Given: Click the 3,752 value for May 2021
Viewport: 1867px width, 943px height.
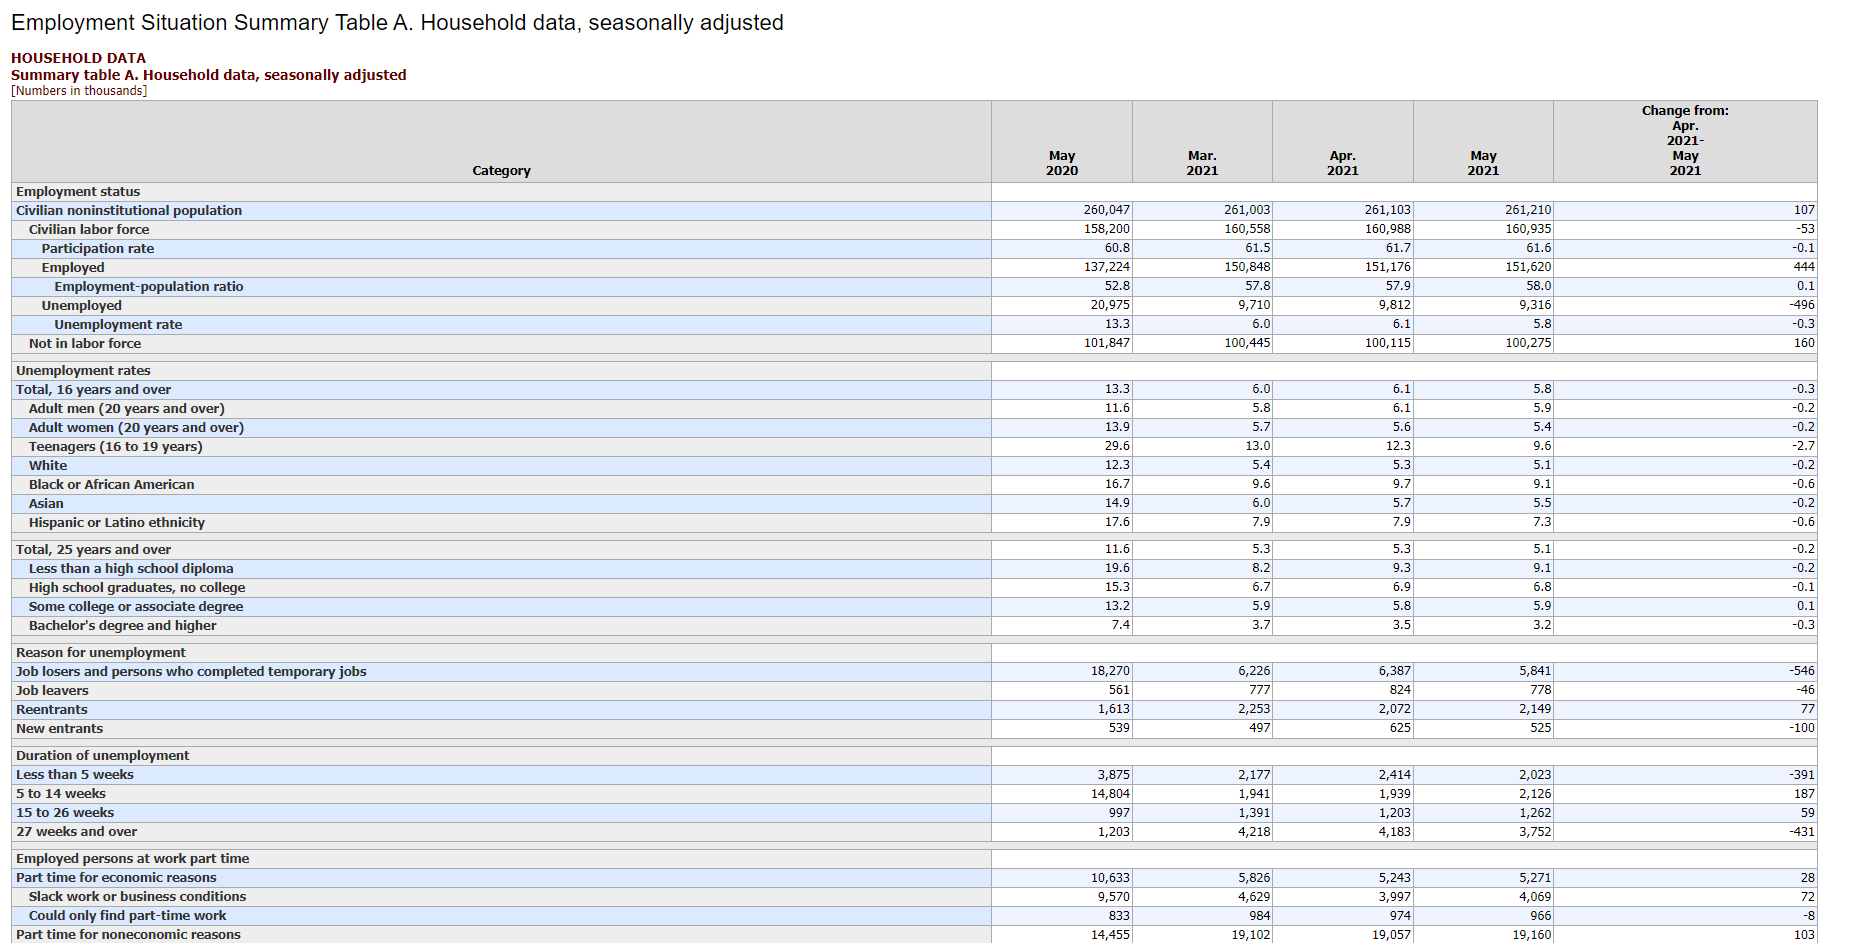Looking at the screenshot, I should [x=1535, y=832].
